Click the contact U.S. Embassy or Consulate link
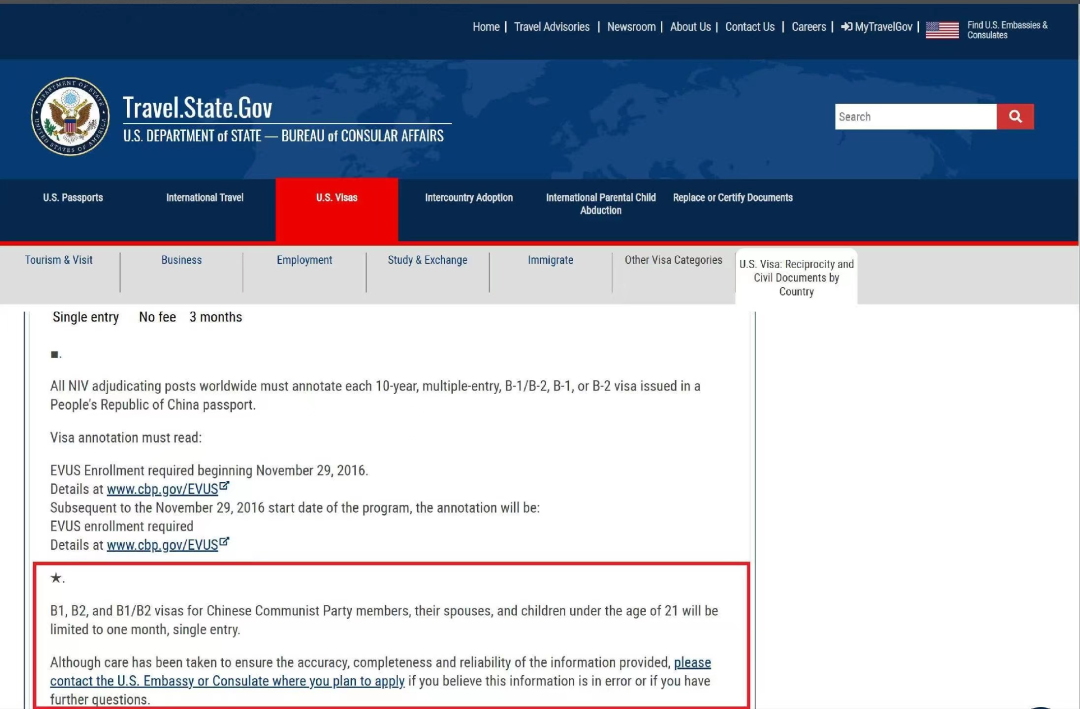 pyautogui.click(x=228, y=681)
